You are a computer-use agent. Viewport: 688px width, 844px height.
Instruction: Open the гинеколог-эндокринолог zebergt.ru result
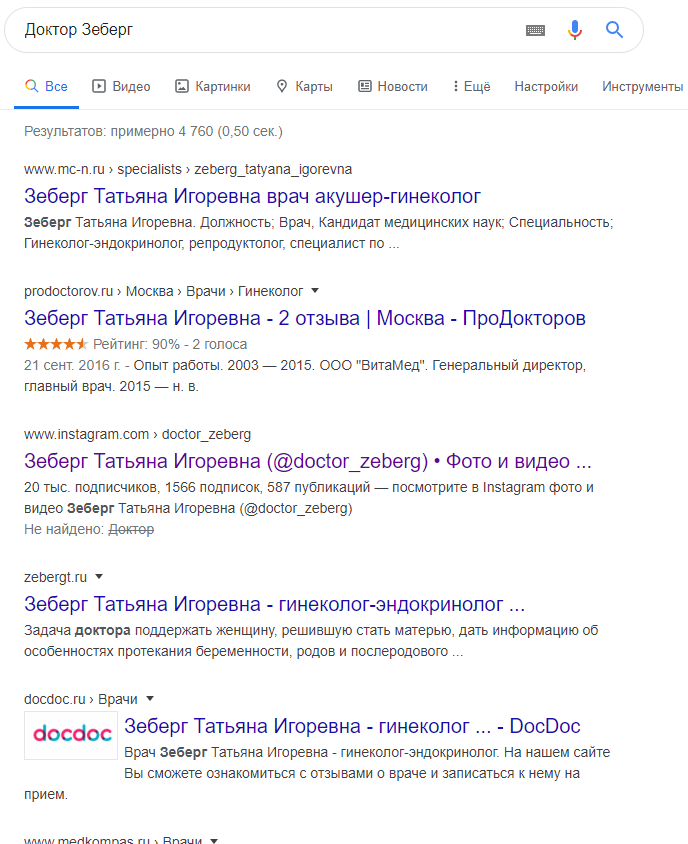[x=275, y=604]
